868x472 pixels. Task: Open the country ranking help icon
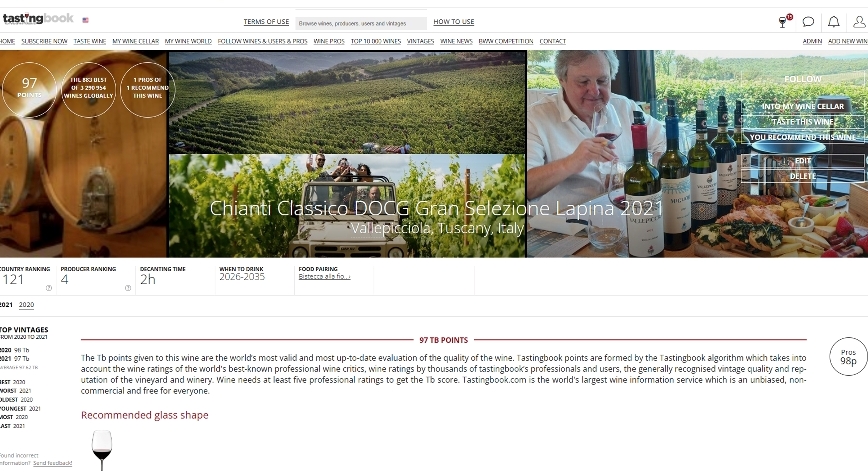tap(49, 288)
